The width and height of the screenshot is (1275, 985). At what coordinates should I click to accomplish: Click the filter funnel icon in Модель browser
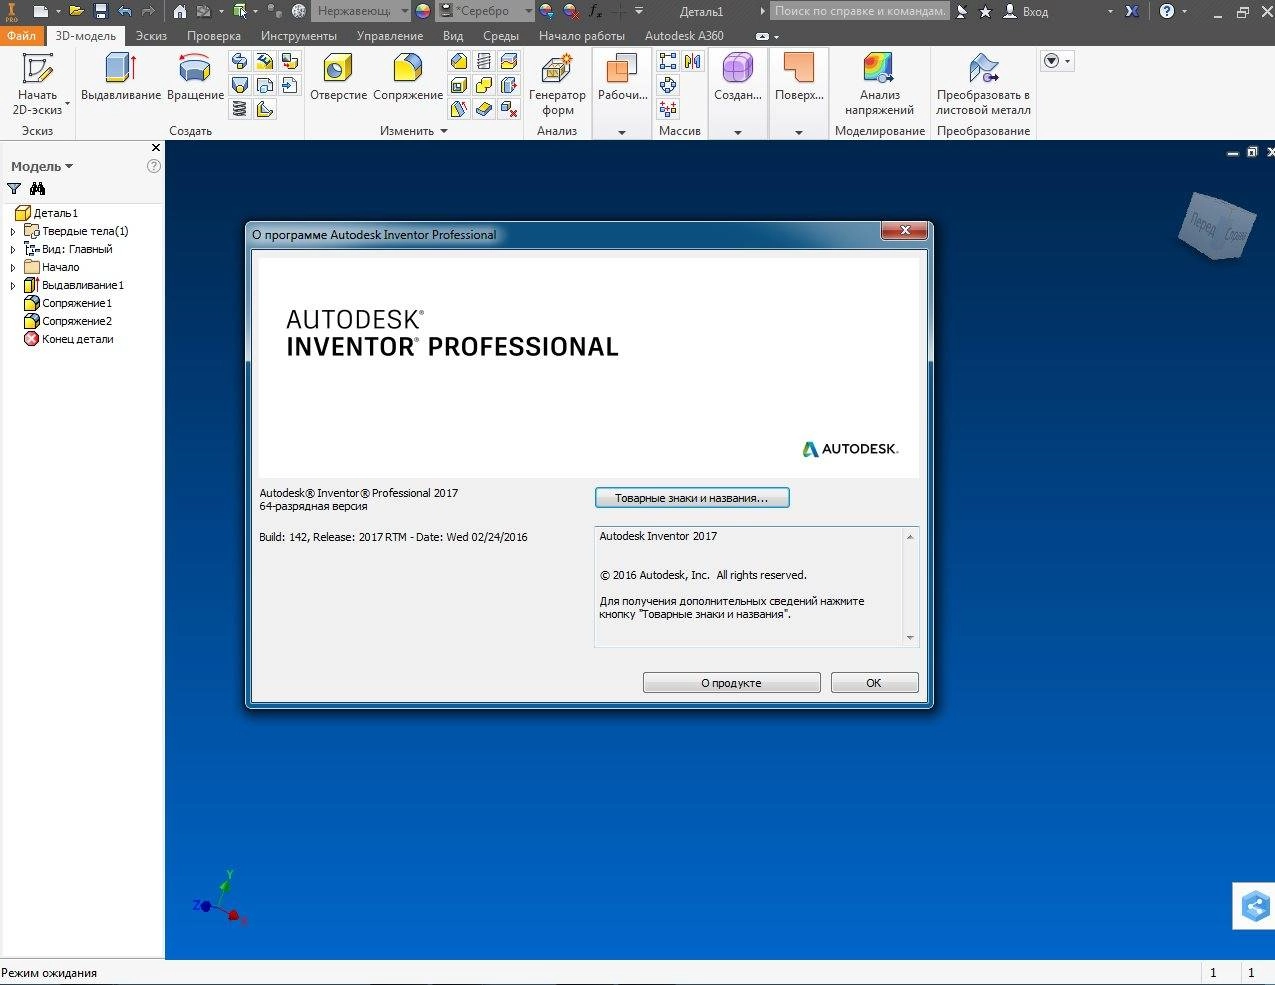pyautogui.click(x=14, y=189)
